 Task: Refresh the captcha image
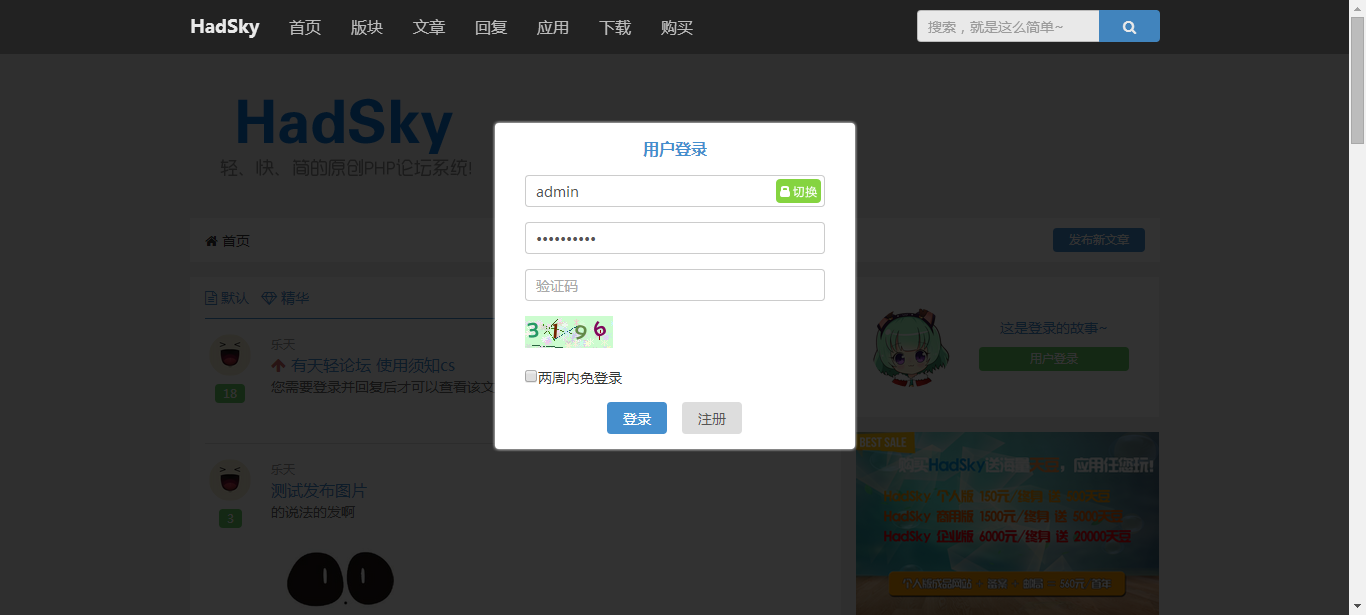coord(569,332)
